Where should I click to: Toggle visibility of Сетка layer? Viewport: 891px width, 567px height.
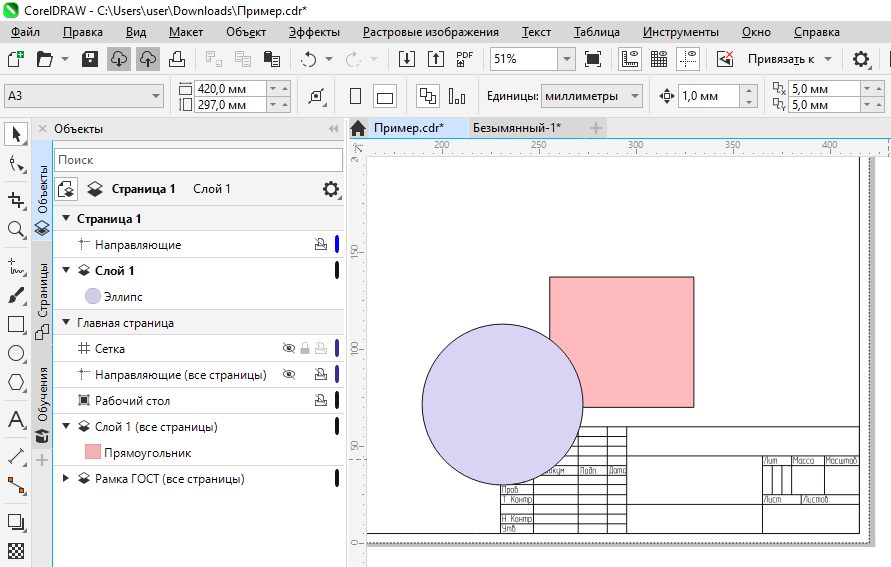289,349
